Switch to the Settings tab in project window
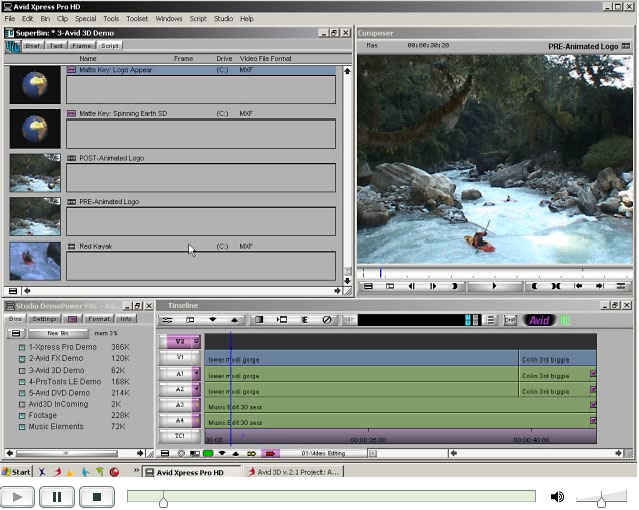 (44, 319)
